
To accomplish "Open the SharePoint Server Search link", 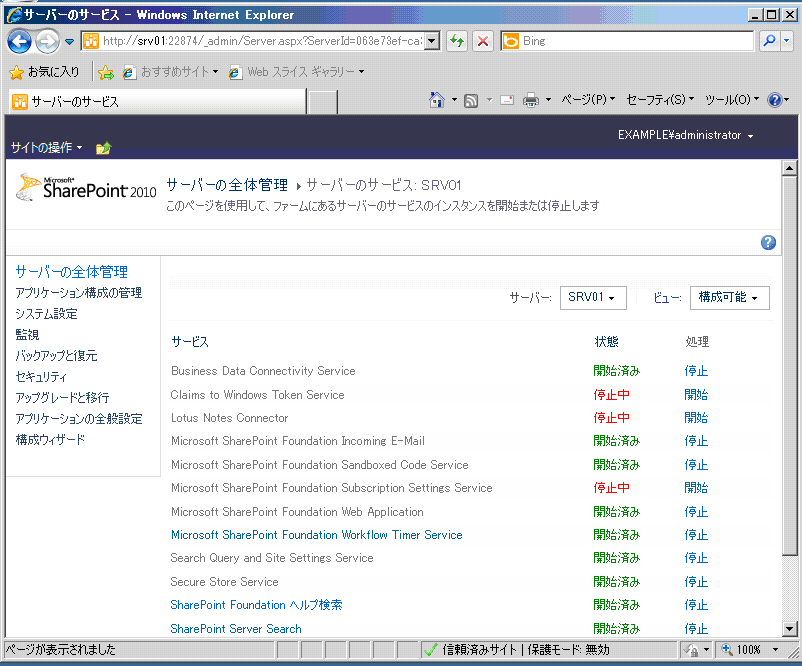I will tap(236, 629).
